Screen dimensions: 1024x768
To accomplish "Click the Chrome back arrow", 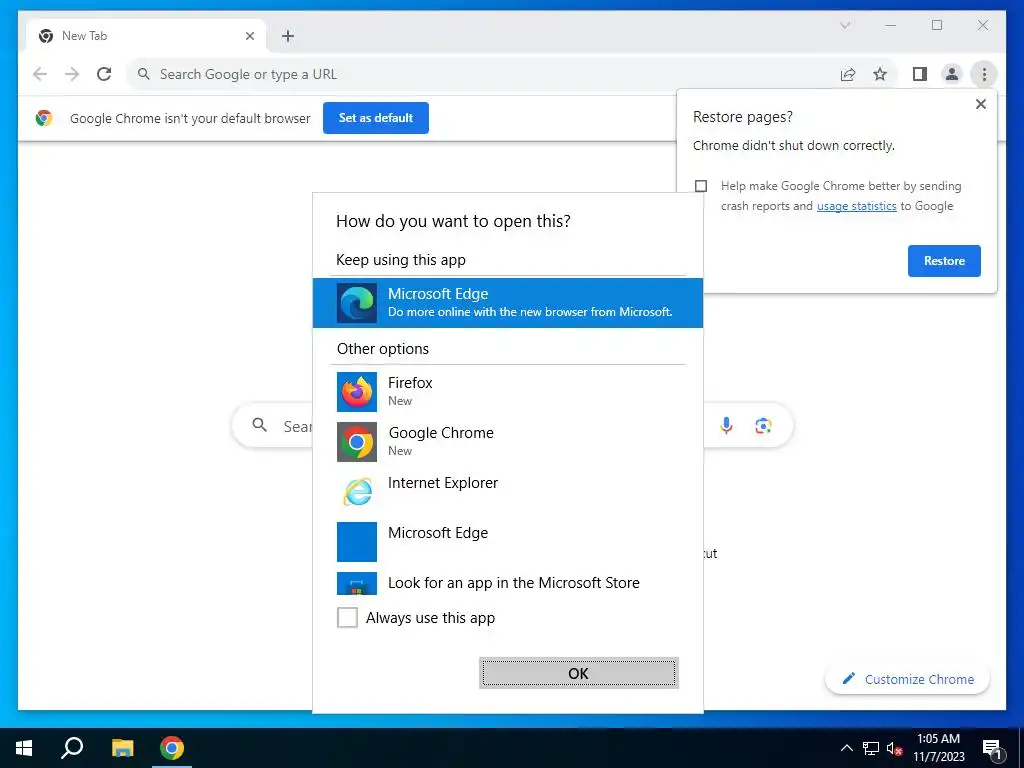I will point(40,74).
